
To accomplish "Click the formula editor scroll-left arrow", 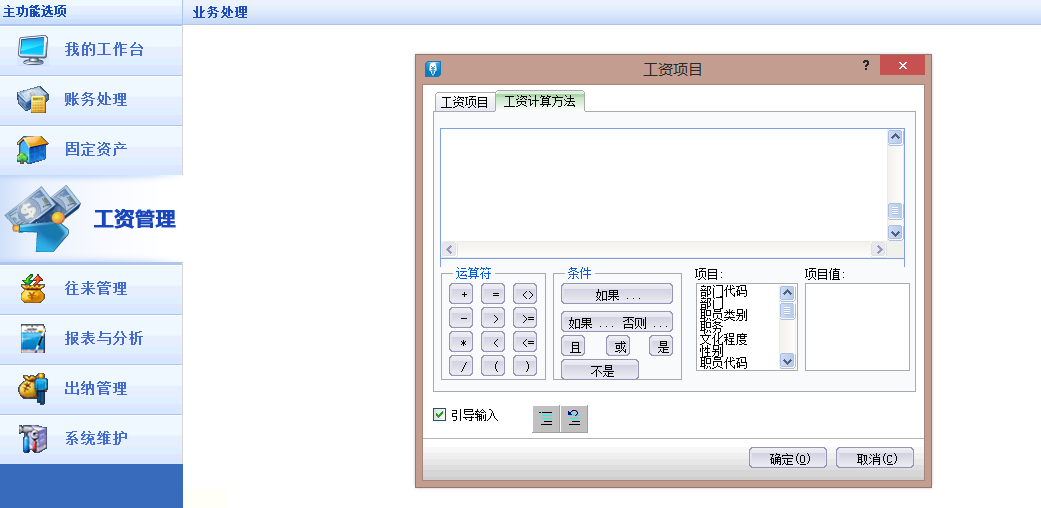I will [x=449, y=249].
